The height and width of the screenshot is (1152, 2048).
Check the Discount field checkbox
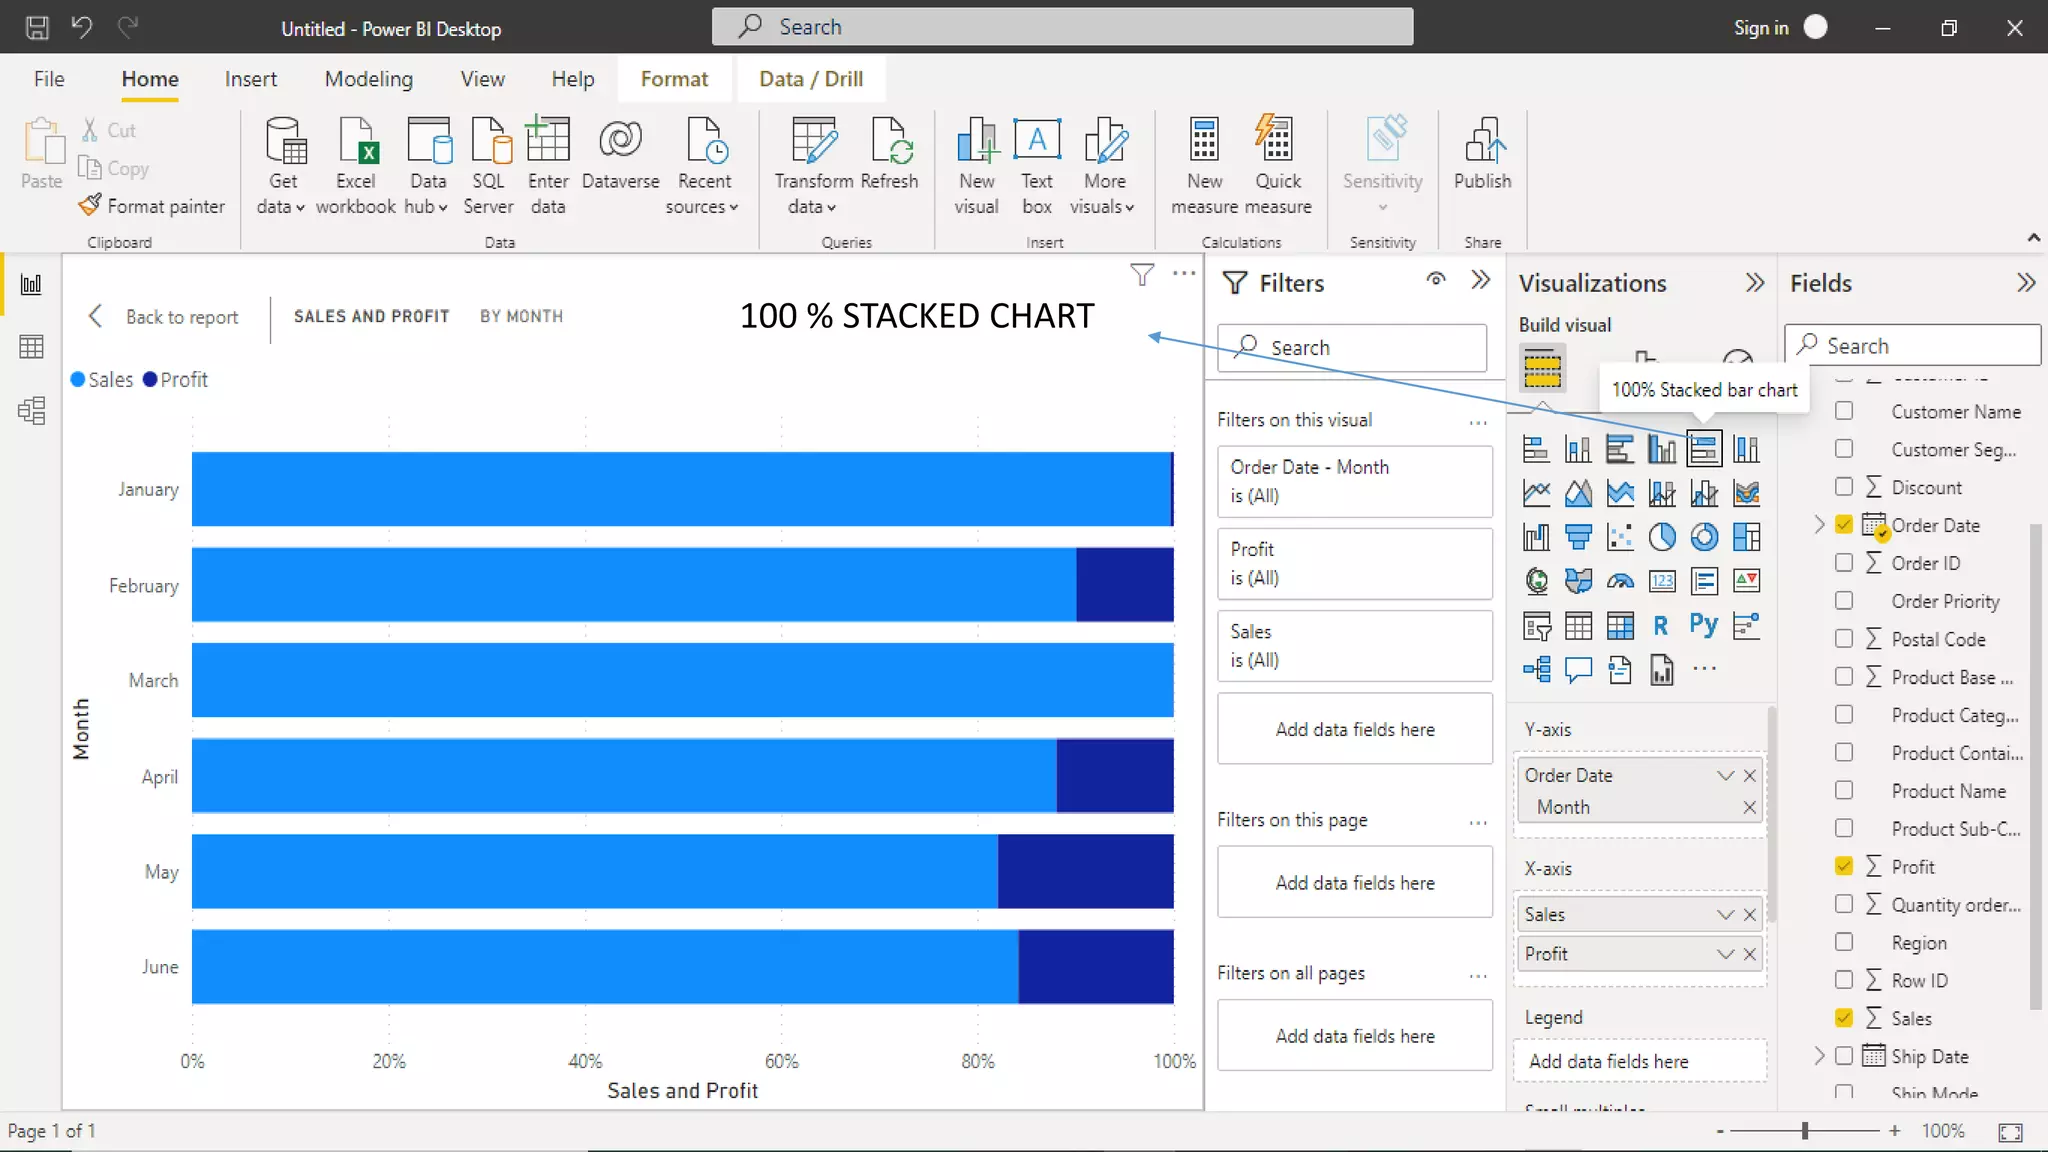[x=1844, y=487]
